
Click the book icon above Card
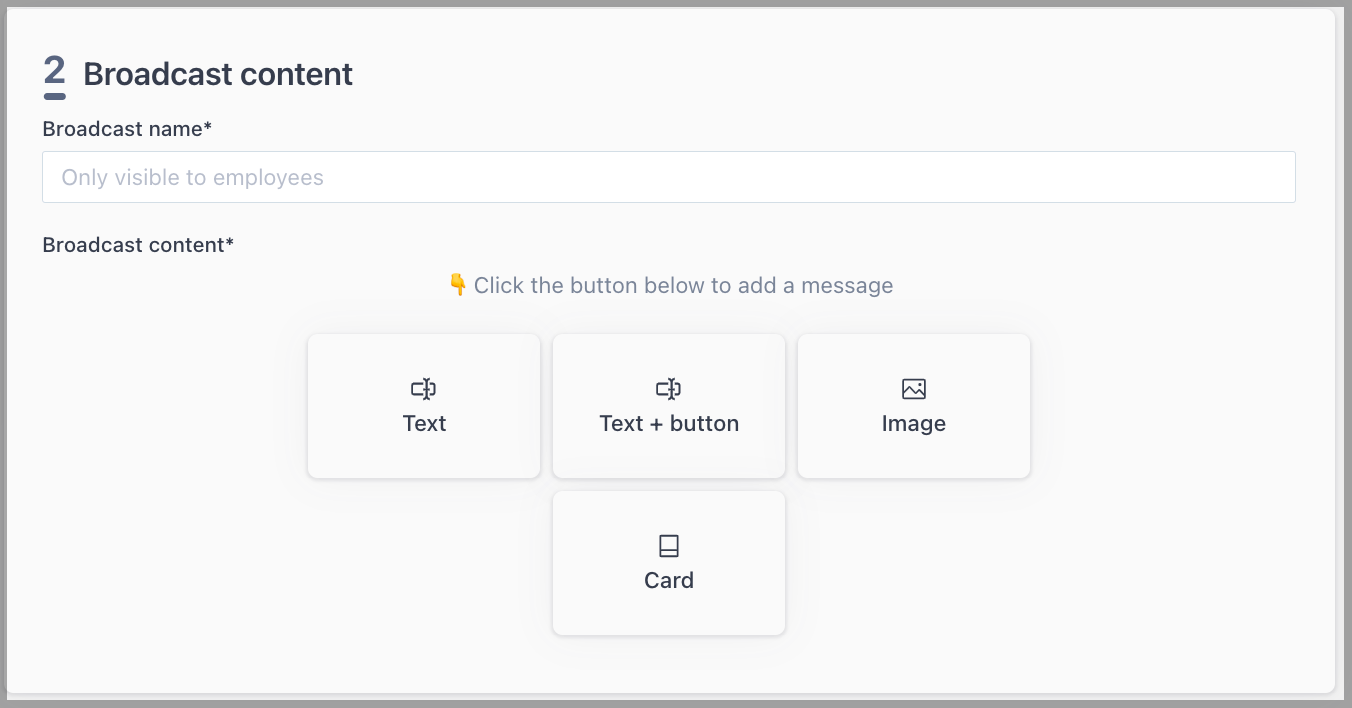click(x=669, y=546)
